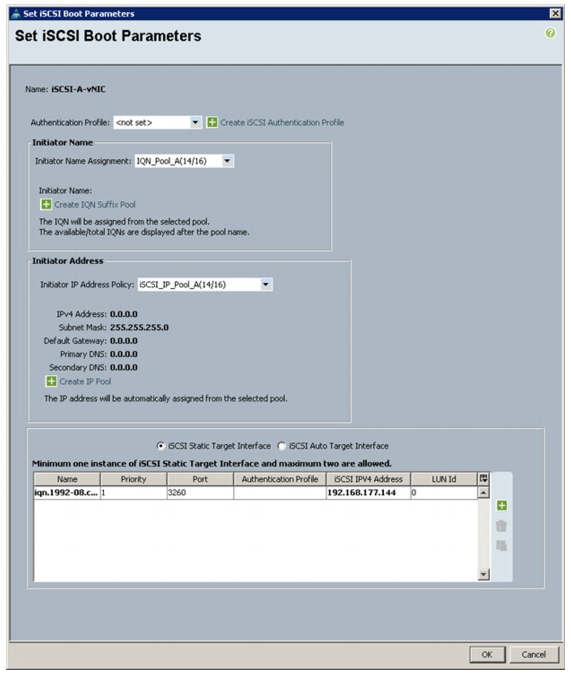Add a new iSCSI static target entry

tap(501, 506)
